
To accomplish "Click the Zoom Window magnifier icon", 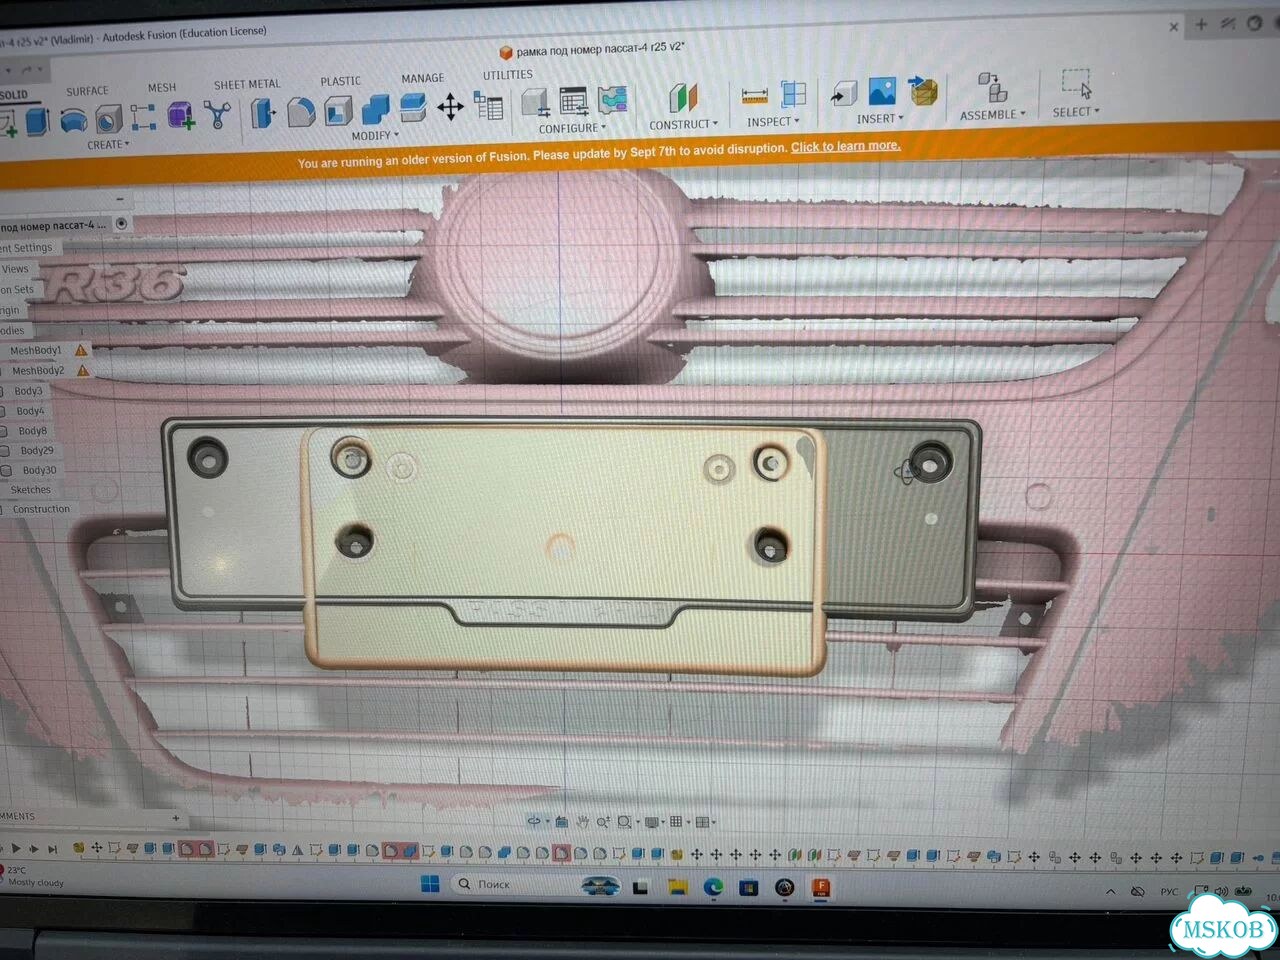I will (x=626, y=821).
